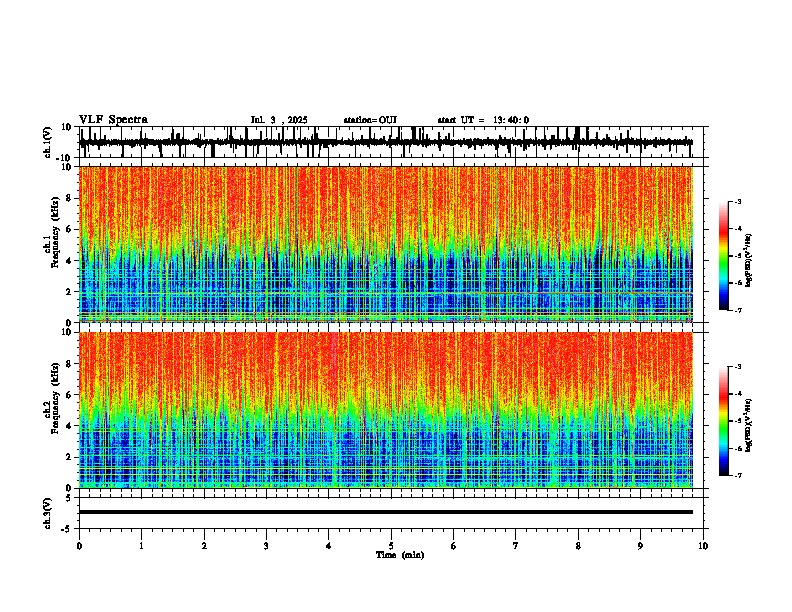Click the "10" tick on the time axis
Viewport: 792px width, 612px height.
tap(703, 546)
